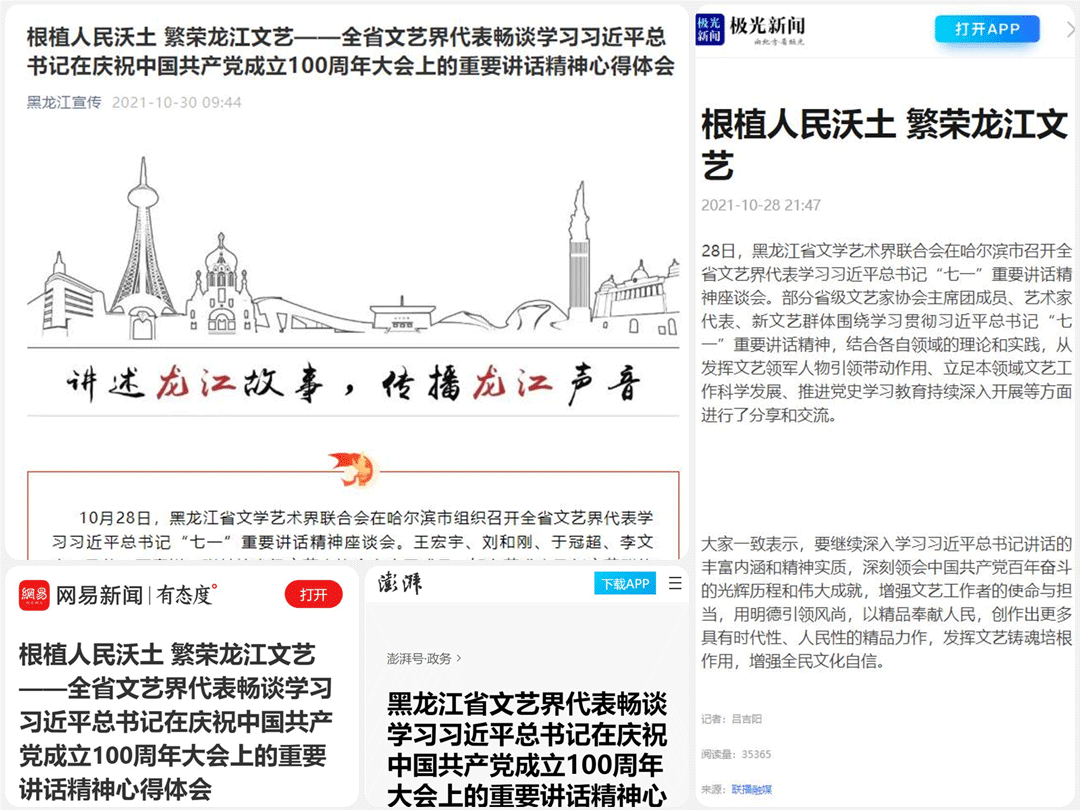The width and height of the screenshot is (1080, 810).
Task: Open the headline 根植人民沃土 繁荣龙江文艺 in 极光新闻
Action: point(880,140)
